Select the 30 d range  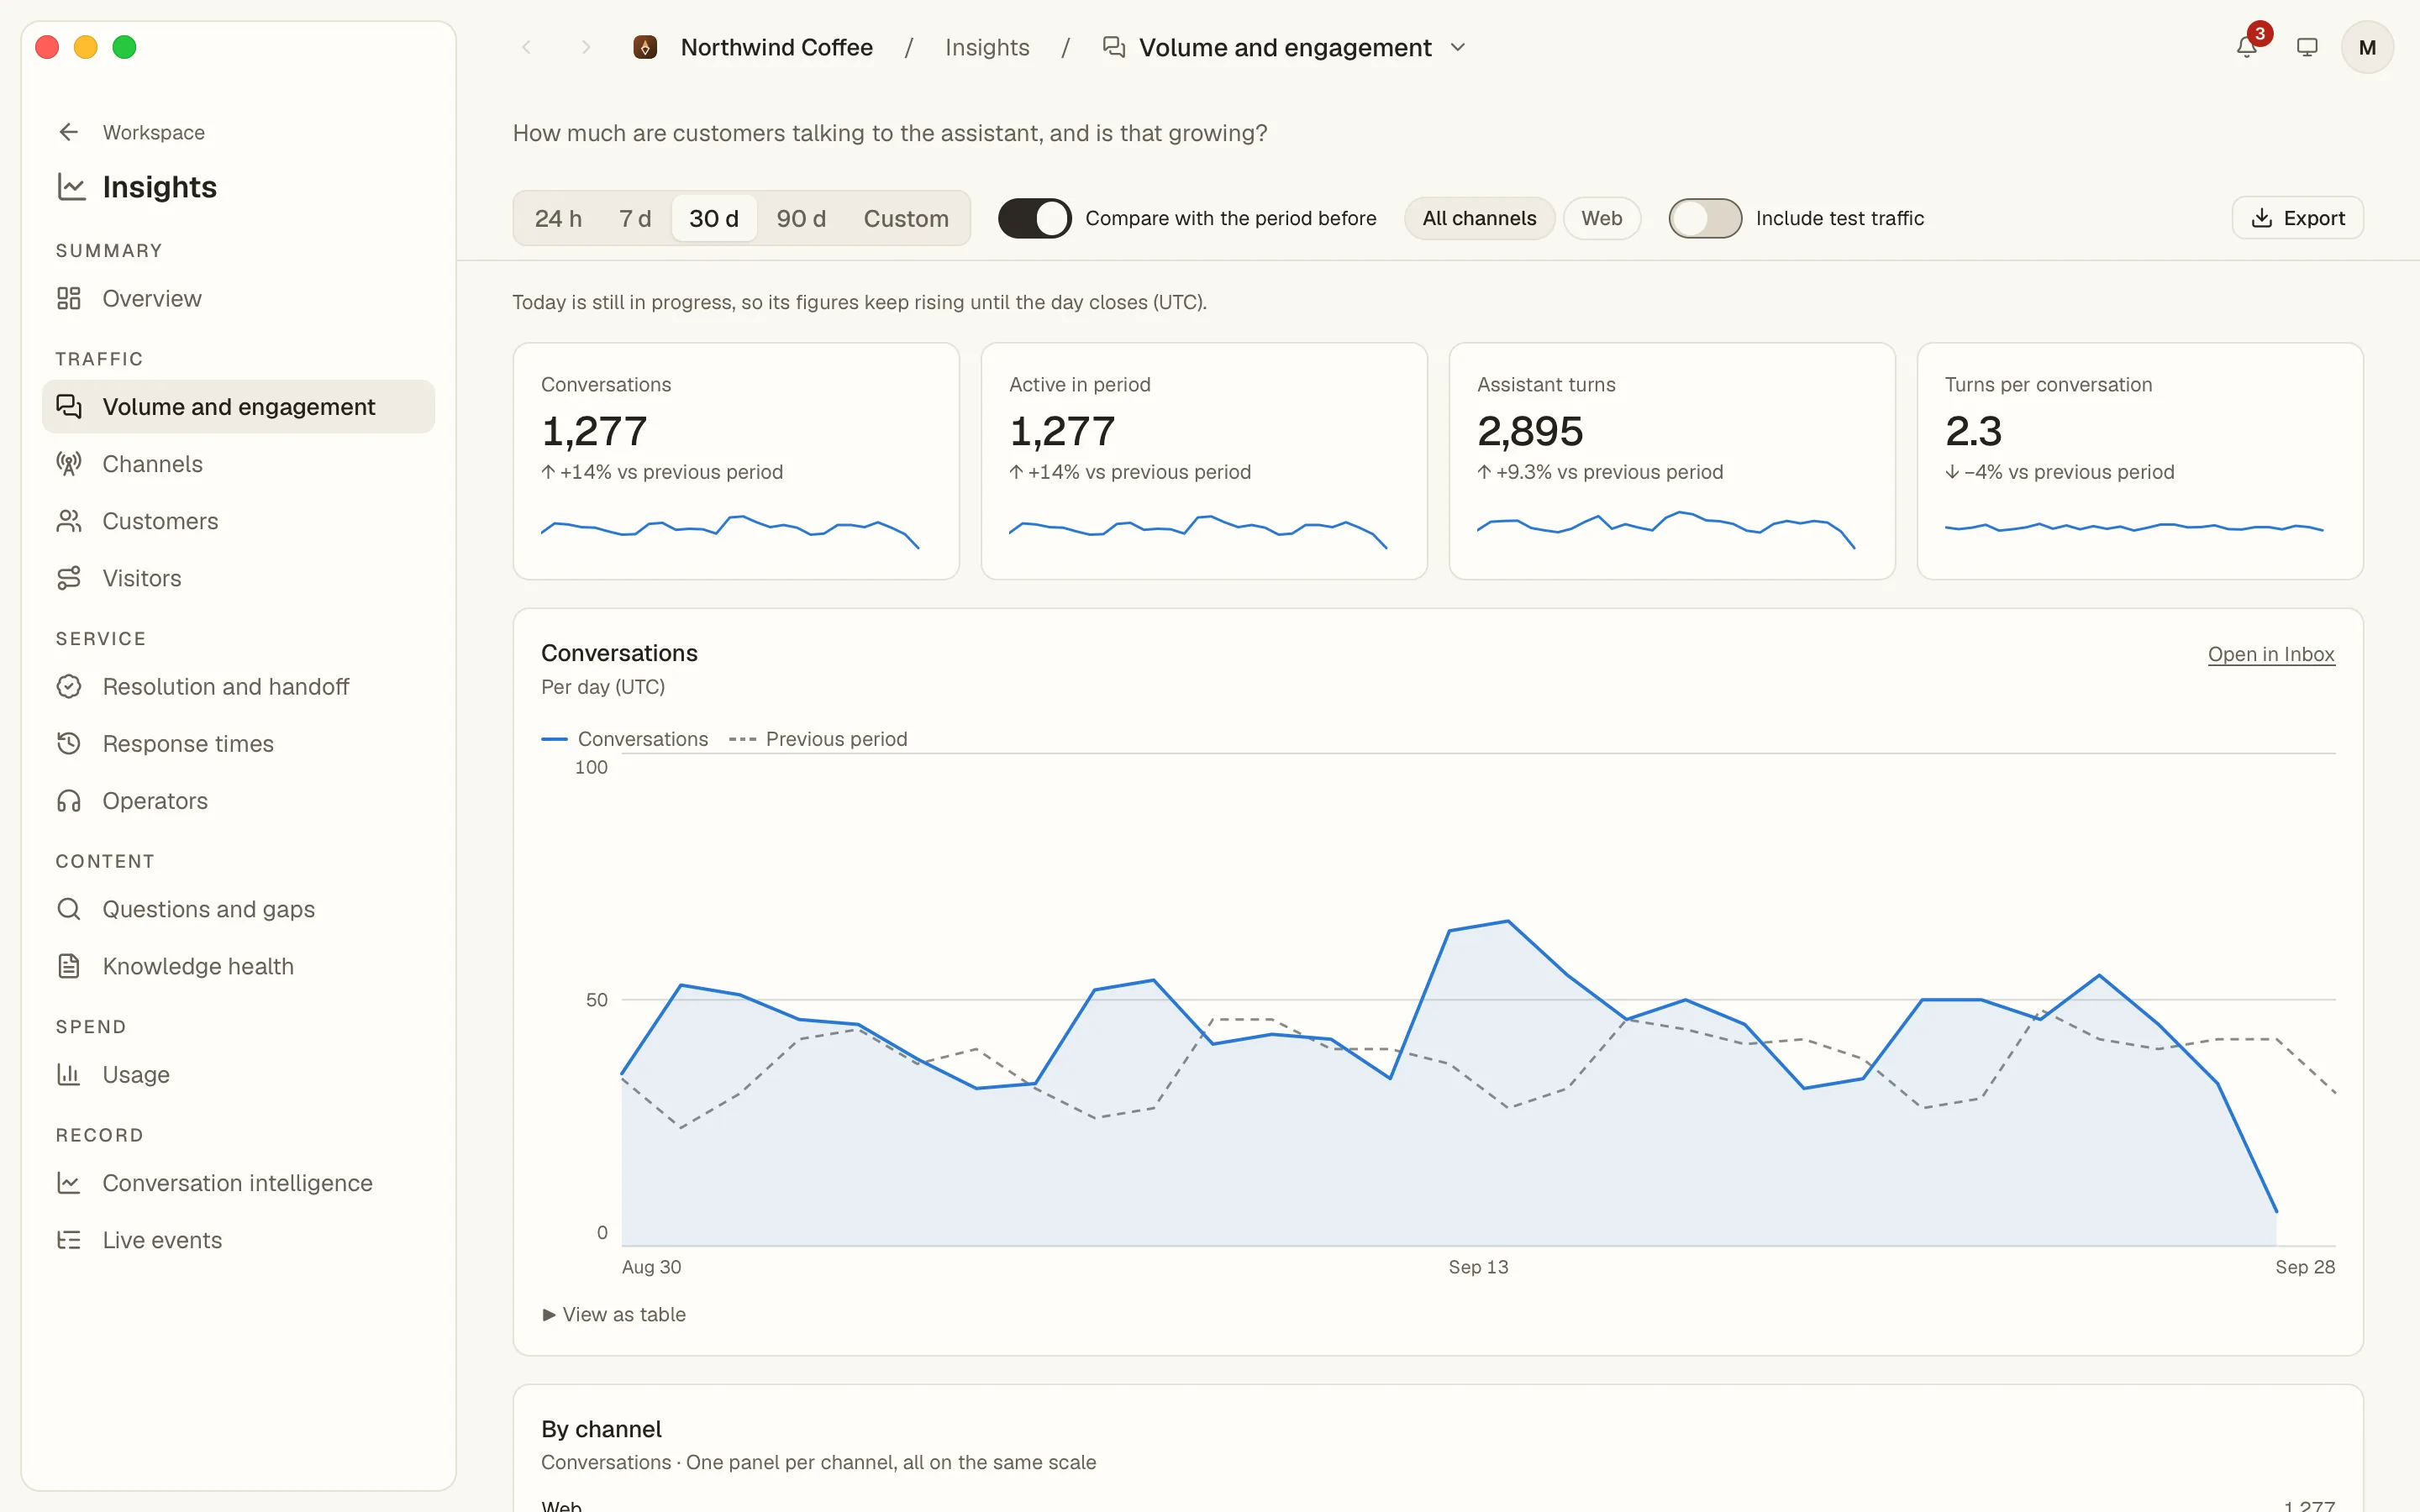pos(714,218)
